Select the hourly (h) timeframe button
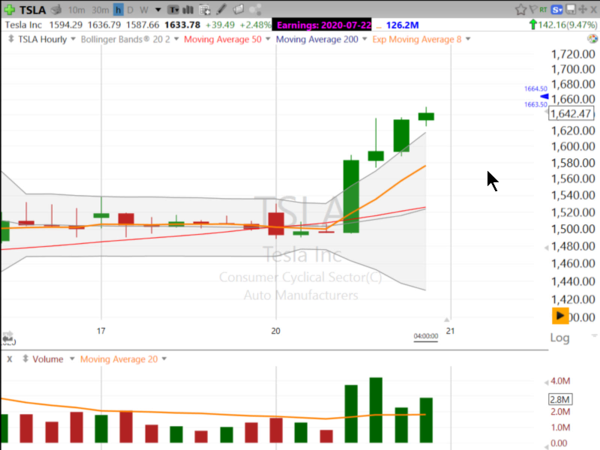 [118, 9]
